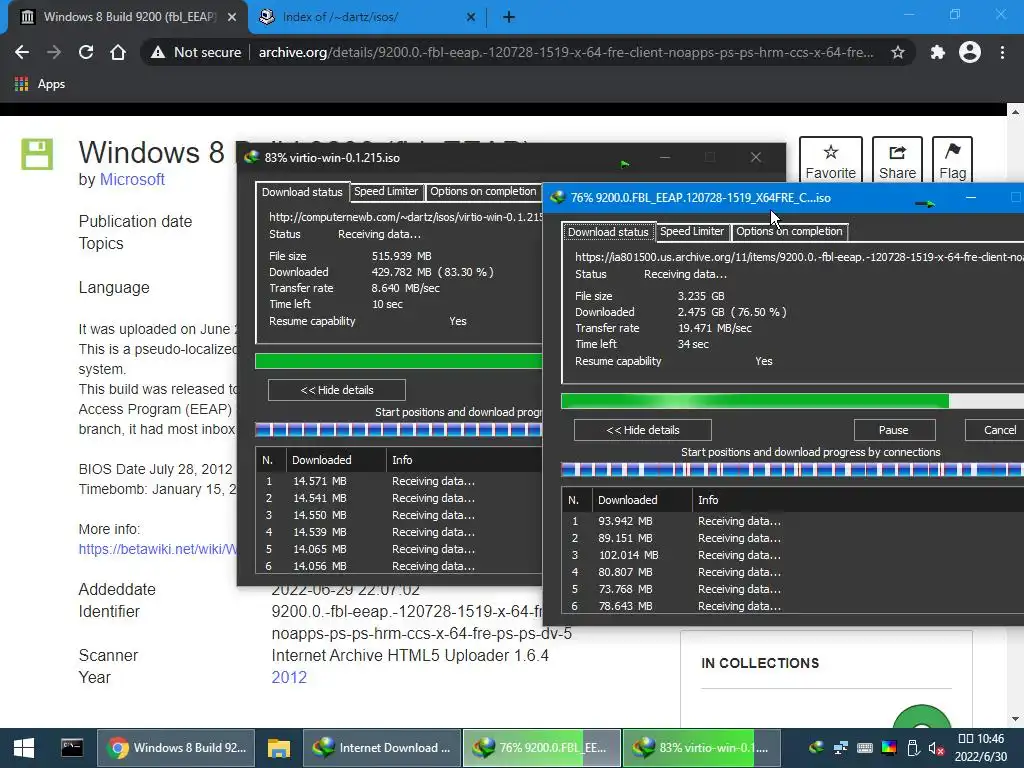Open Speed Limiter tab in virtio-win window
Viewport: 1024px width, 768px height.
click(x=386, y=191)
